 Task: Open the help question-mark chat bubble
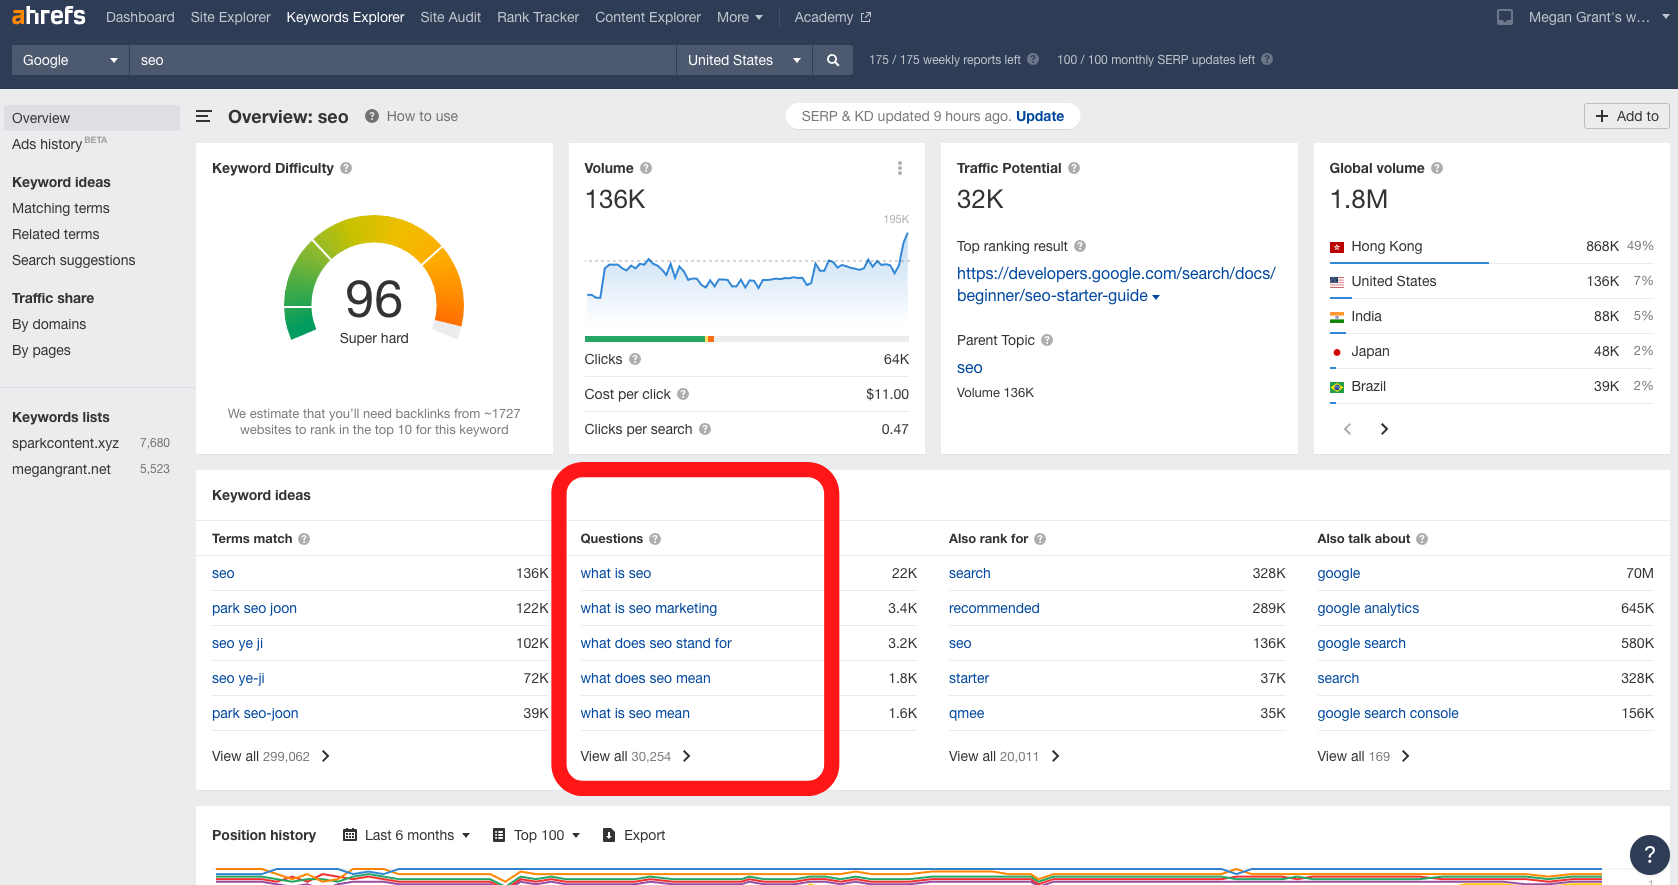point(1649,855)
